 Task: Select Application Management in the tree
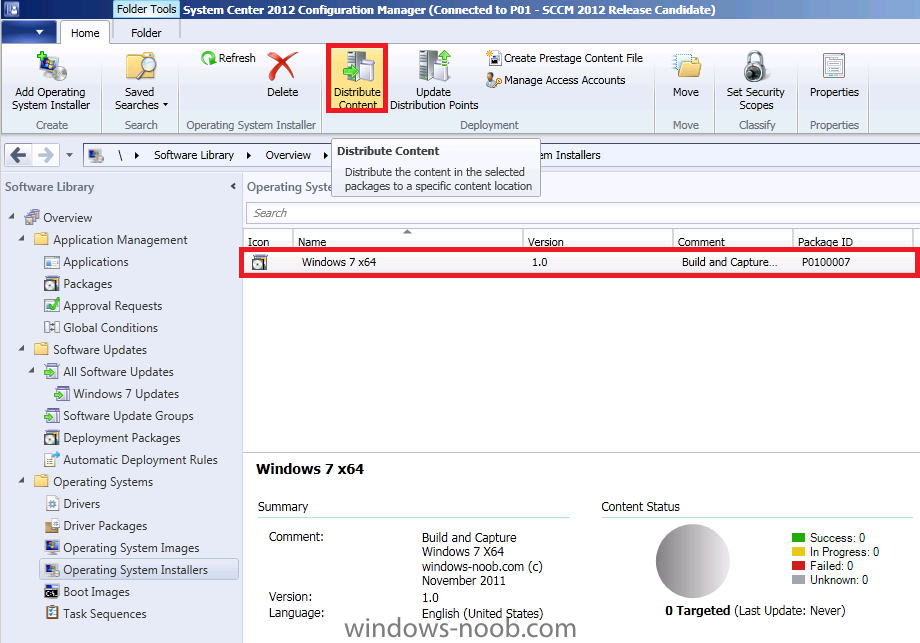coord(120,239)
